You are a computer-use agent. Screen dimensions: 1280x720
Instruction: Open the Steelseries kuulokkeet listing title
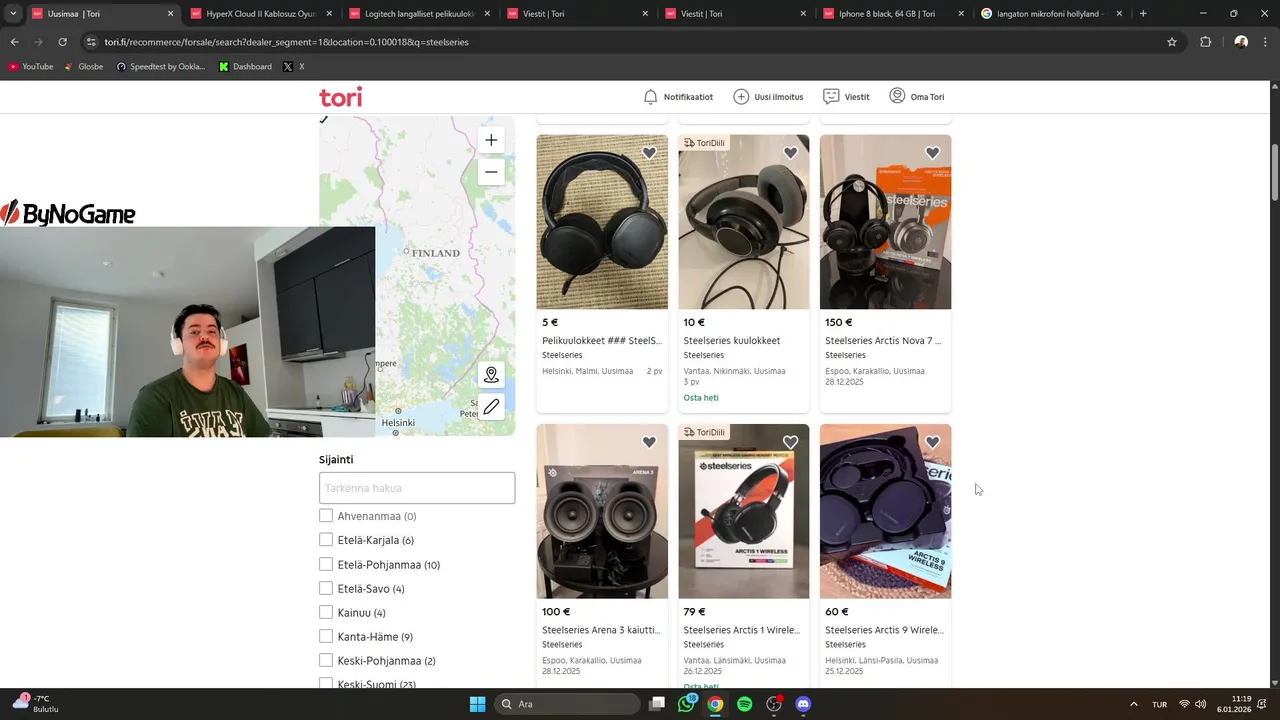[732, 340]
